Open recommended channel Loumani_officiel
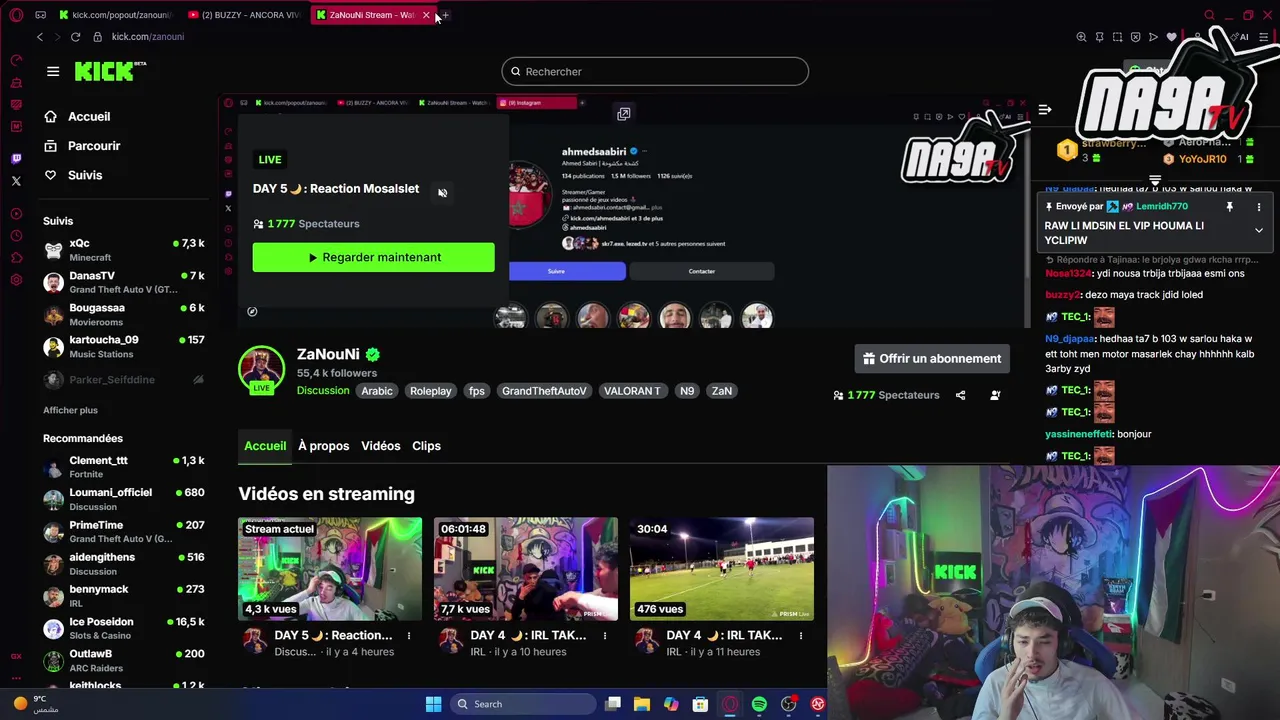Viewport: 1280px width, 720px height. click(x=124, y=499)
